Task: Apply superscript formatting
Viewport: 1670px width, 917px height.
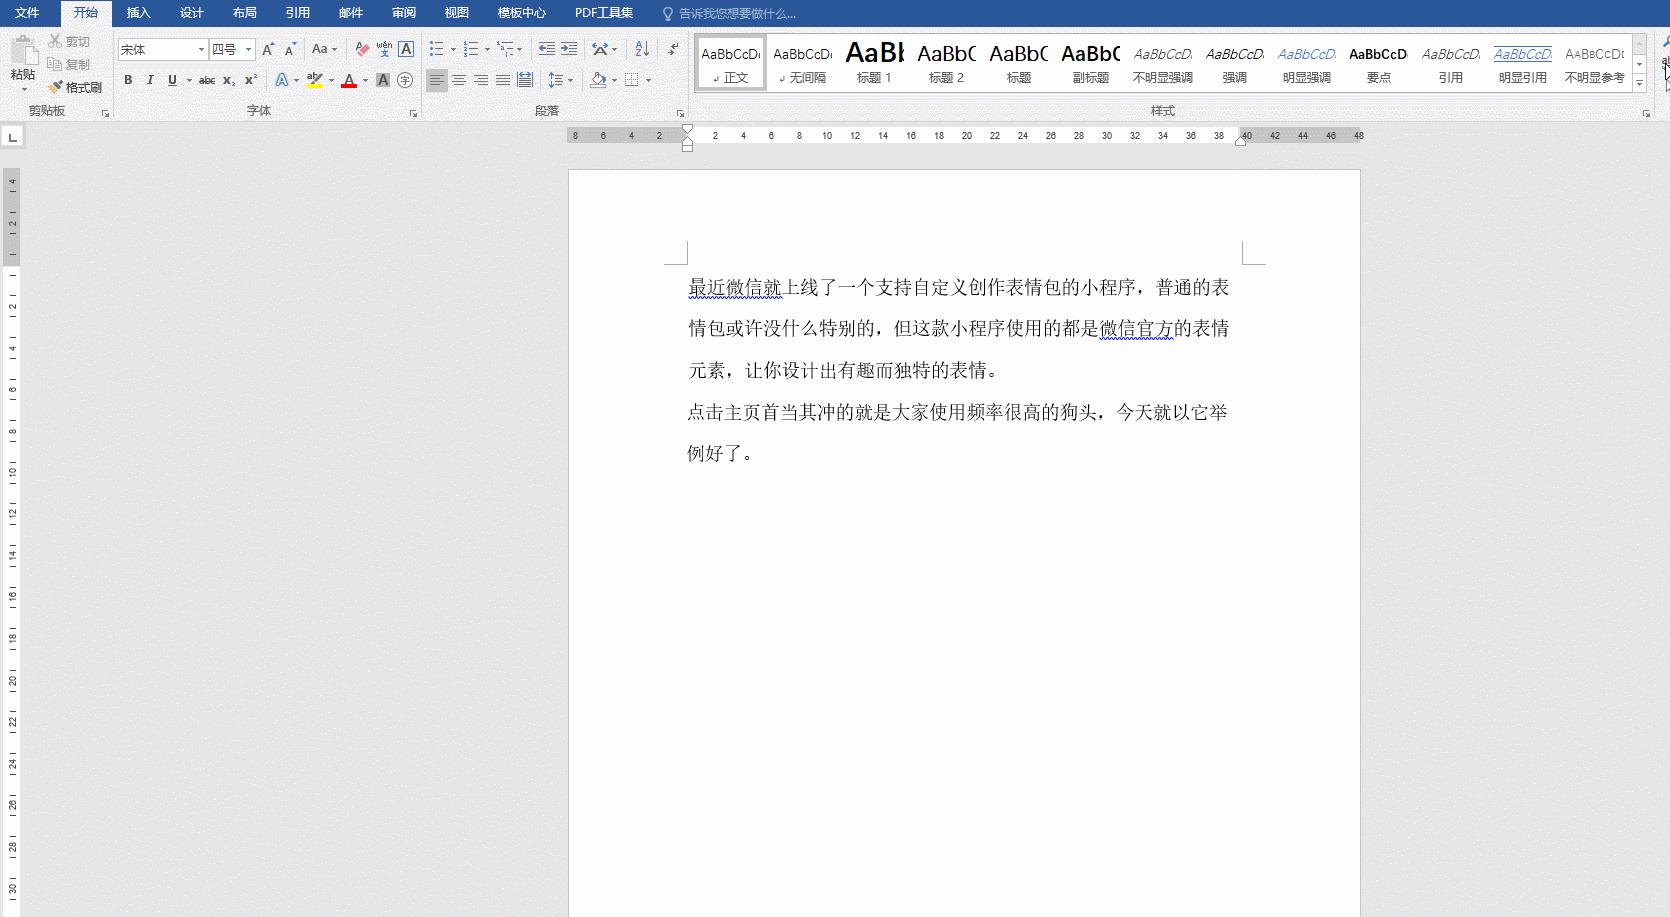Action: 252,80
